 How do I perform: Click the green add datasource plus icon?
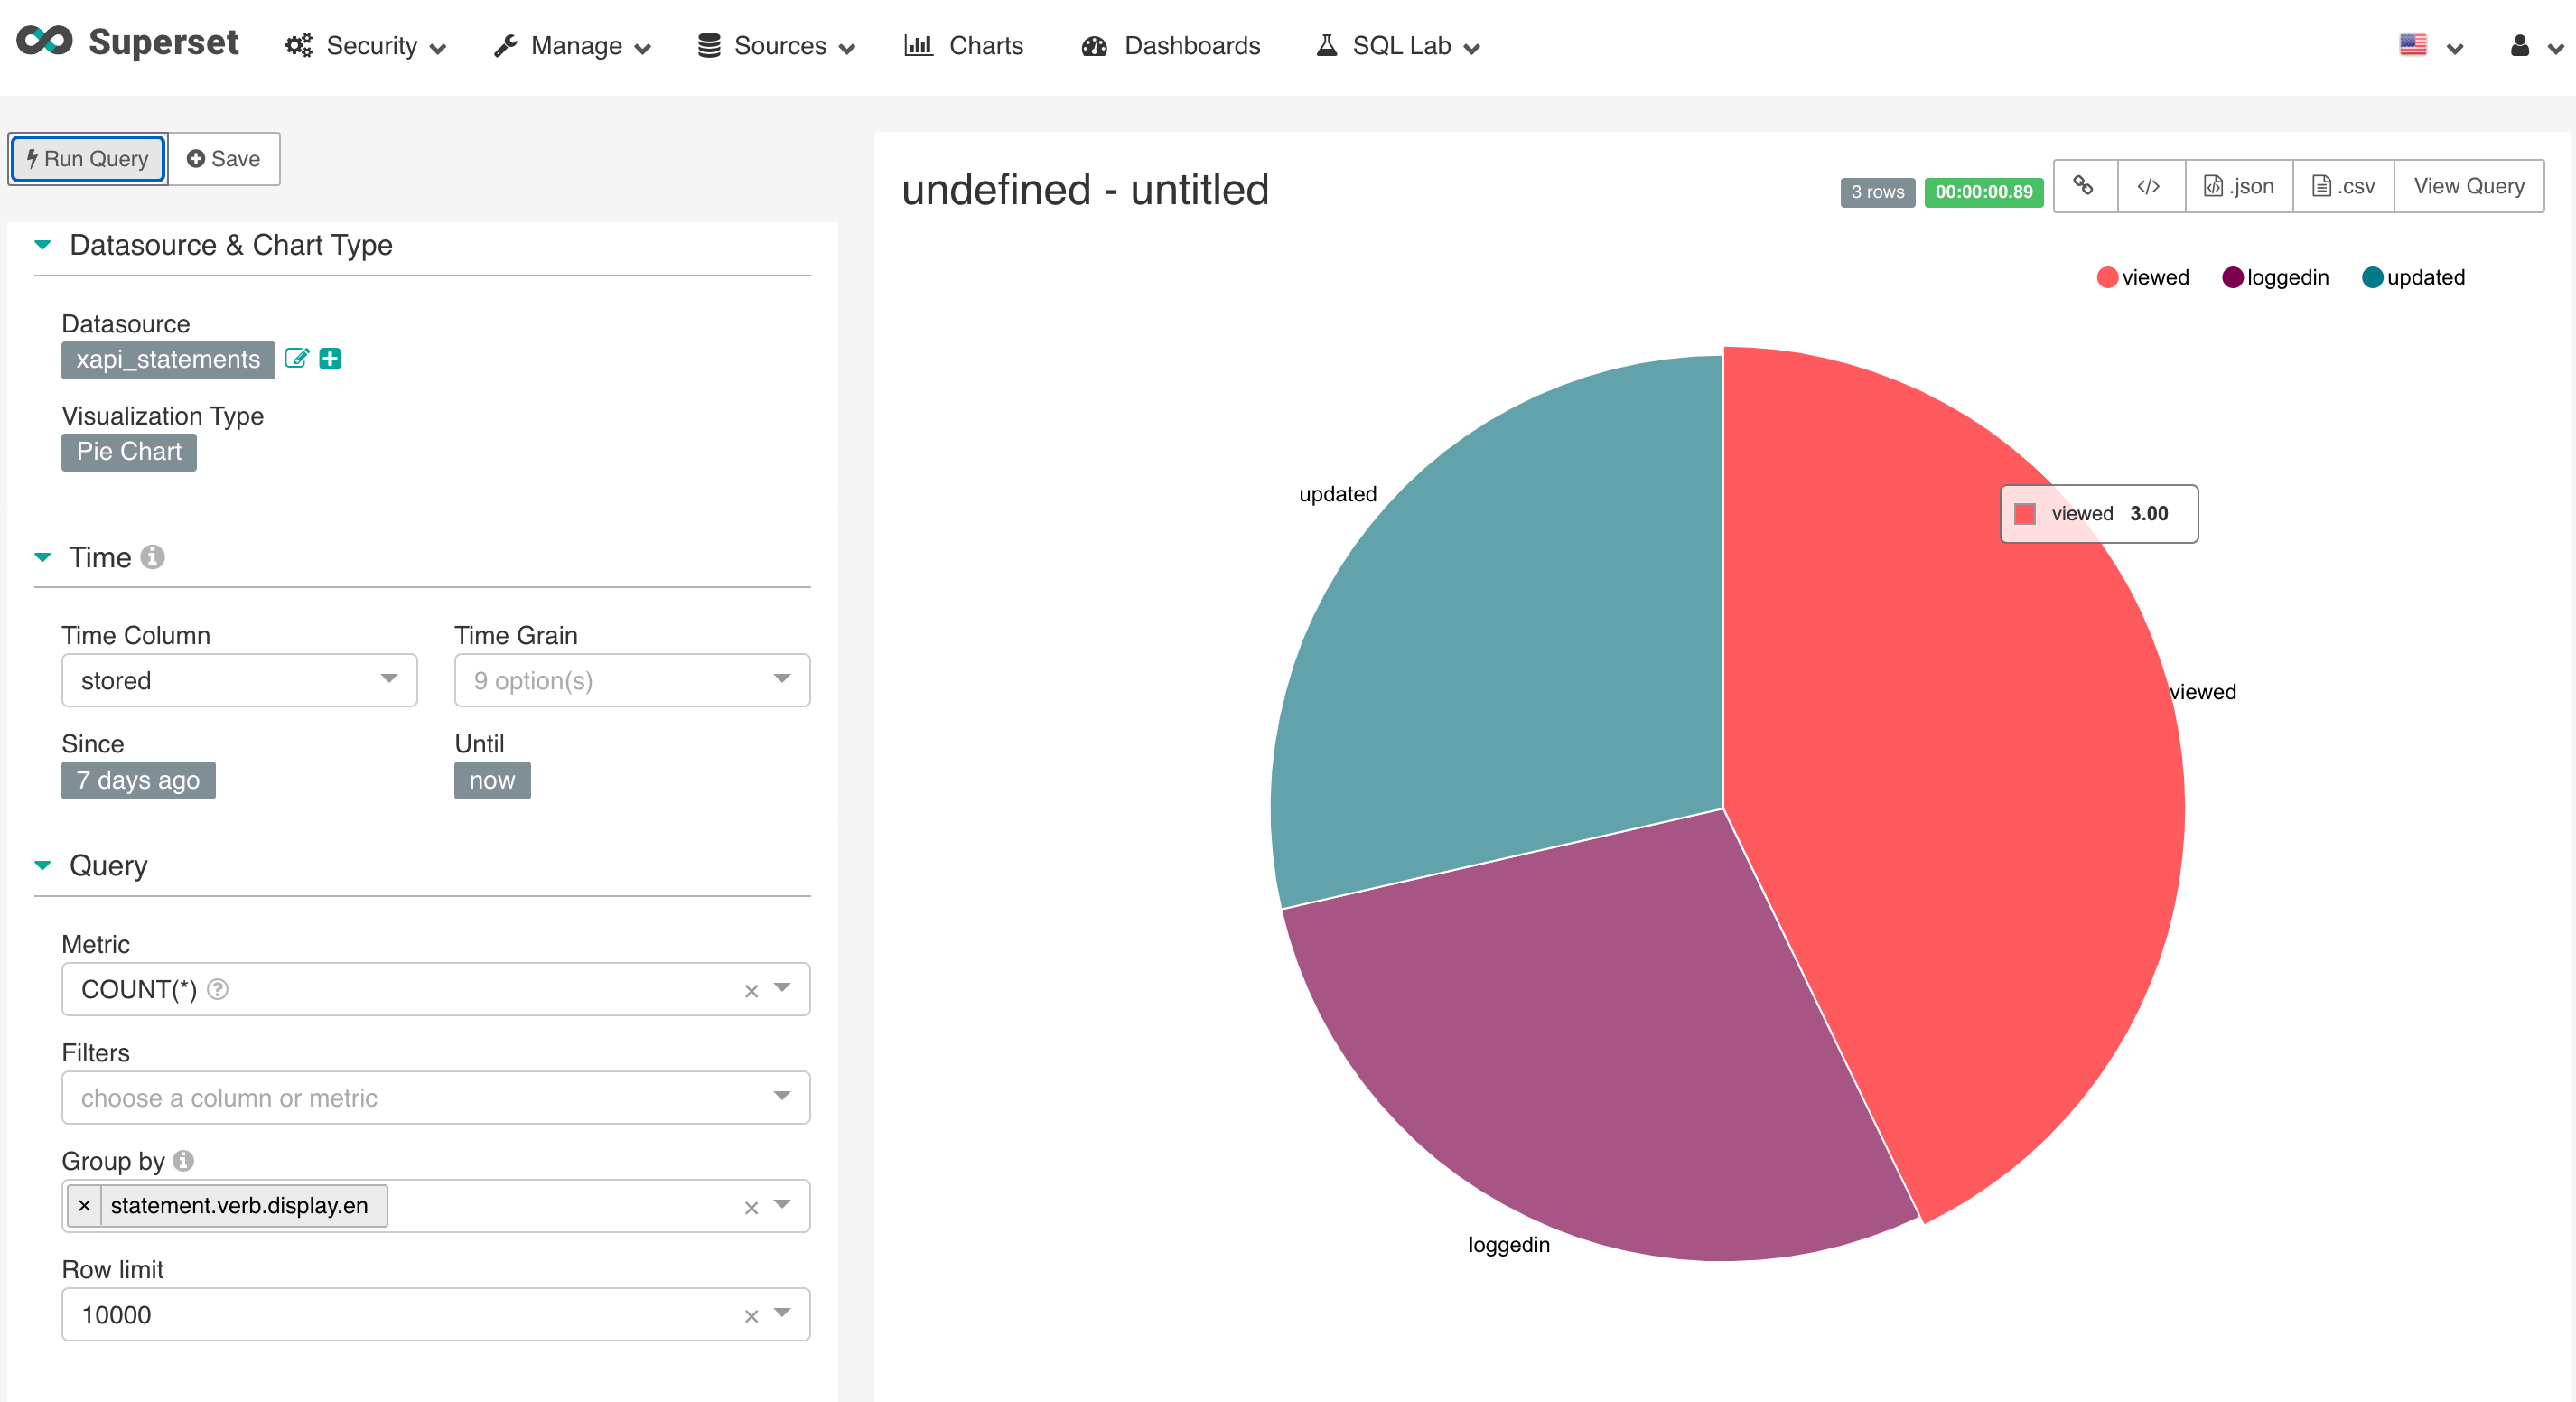pyautogui.click(x=330, y=358)
